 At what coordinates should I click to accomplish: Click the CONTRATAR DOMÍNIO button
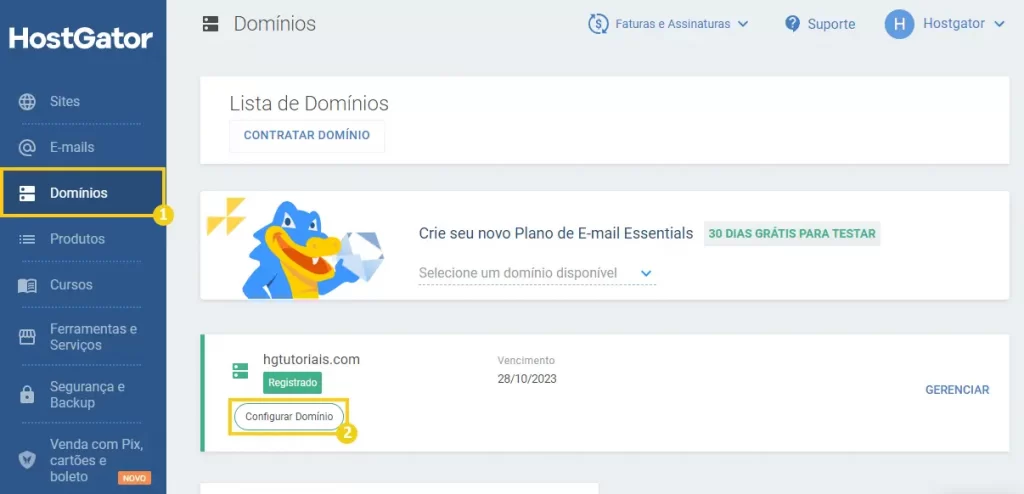307,136
